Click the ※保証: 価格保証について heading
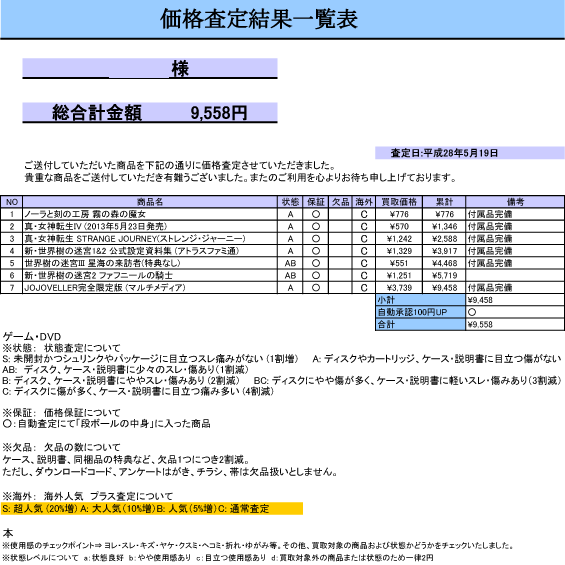The height and width of the screenshot is (565, 565). [61, 412]
